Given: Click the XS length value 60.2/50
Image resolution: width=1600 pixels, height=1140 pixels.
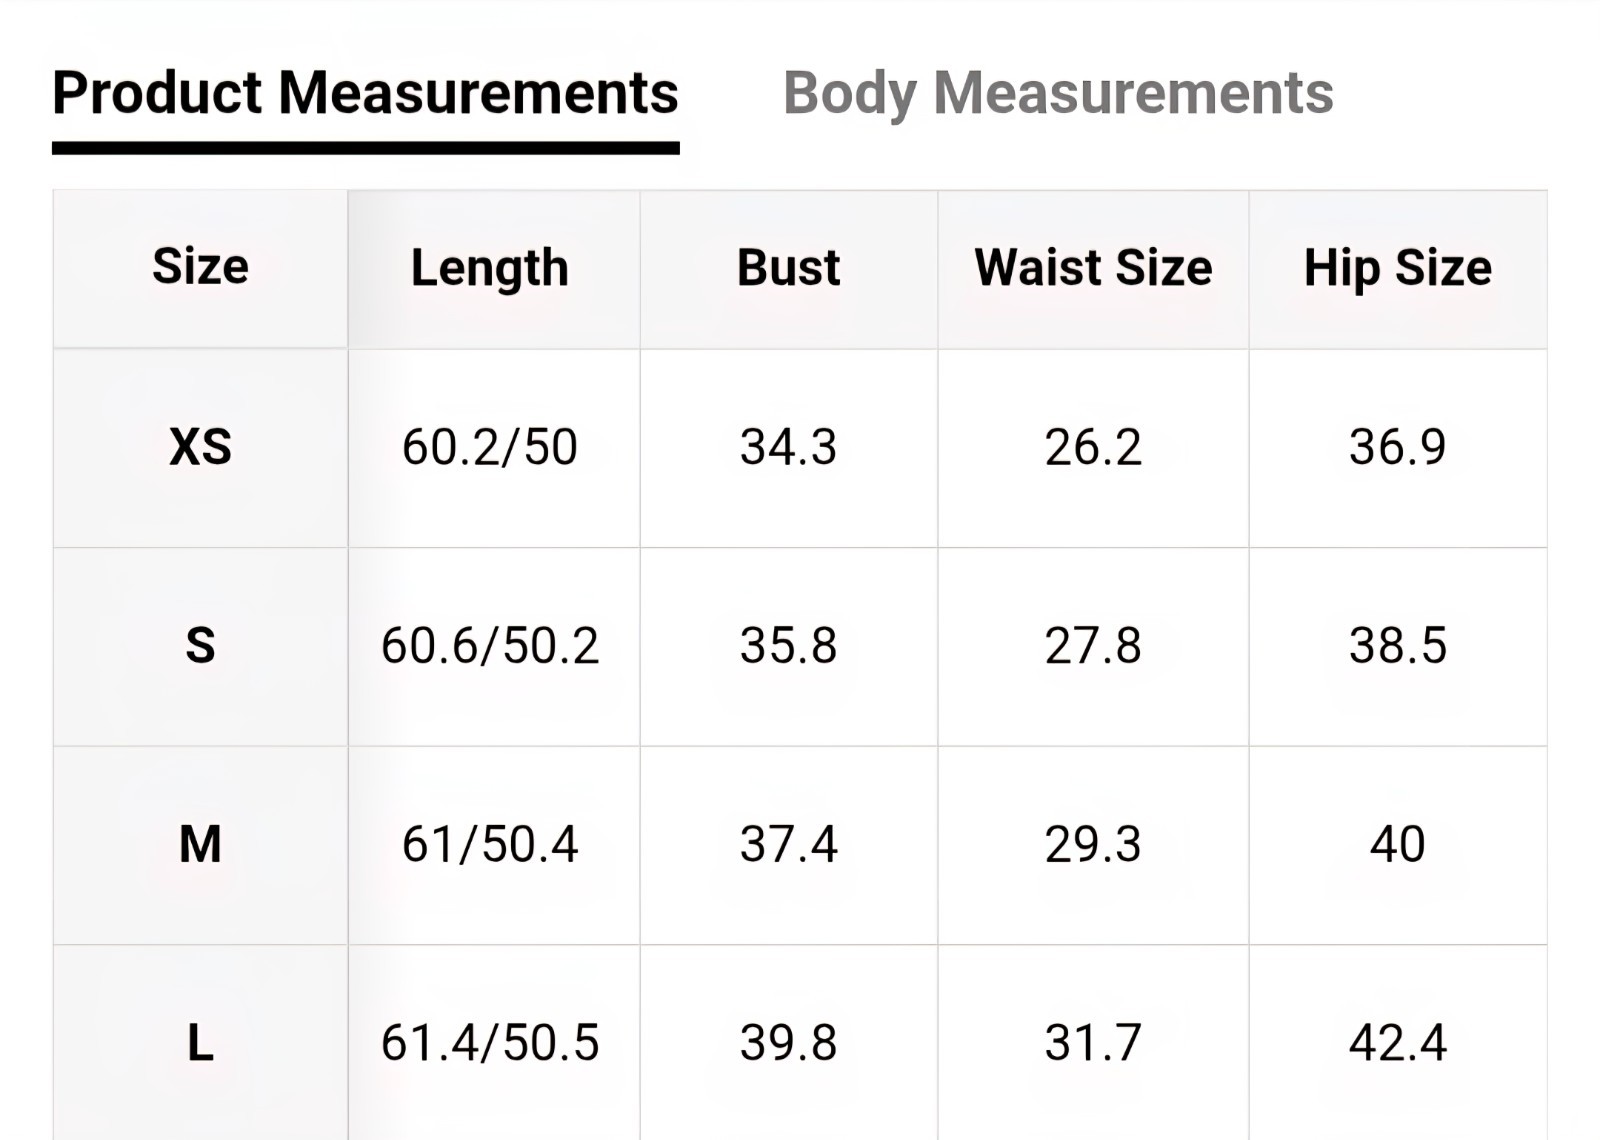Looking at the screenshot, I should [x=490, y=447].
